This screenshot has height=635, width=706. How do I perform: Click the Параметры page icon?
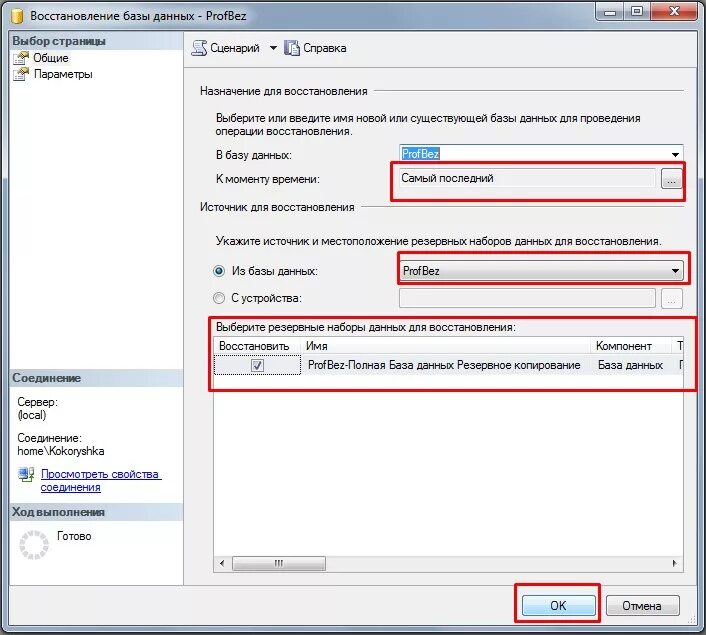pos(21,74)
